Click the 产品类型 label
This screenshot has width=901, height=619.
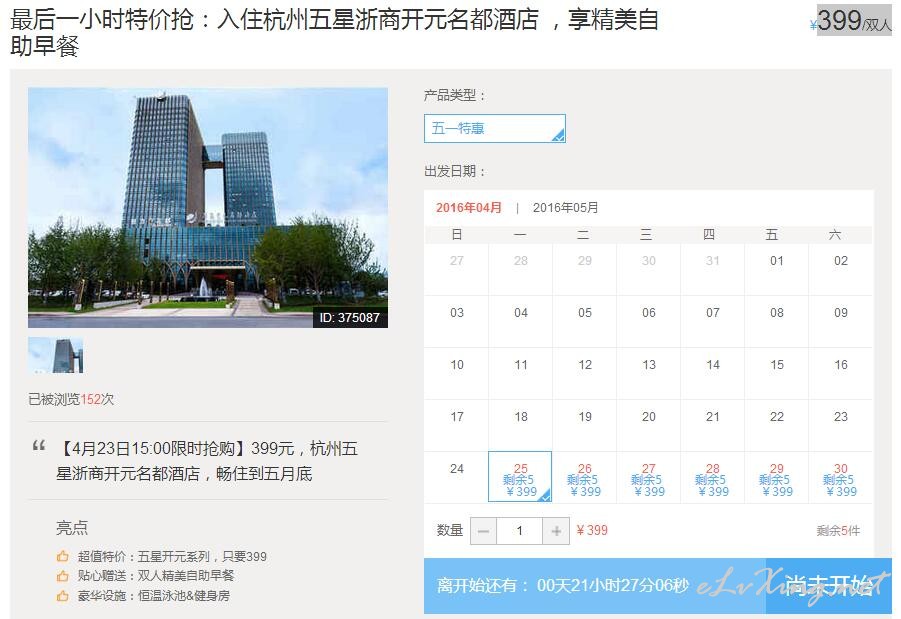[455, 95]
